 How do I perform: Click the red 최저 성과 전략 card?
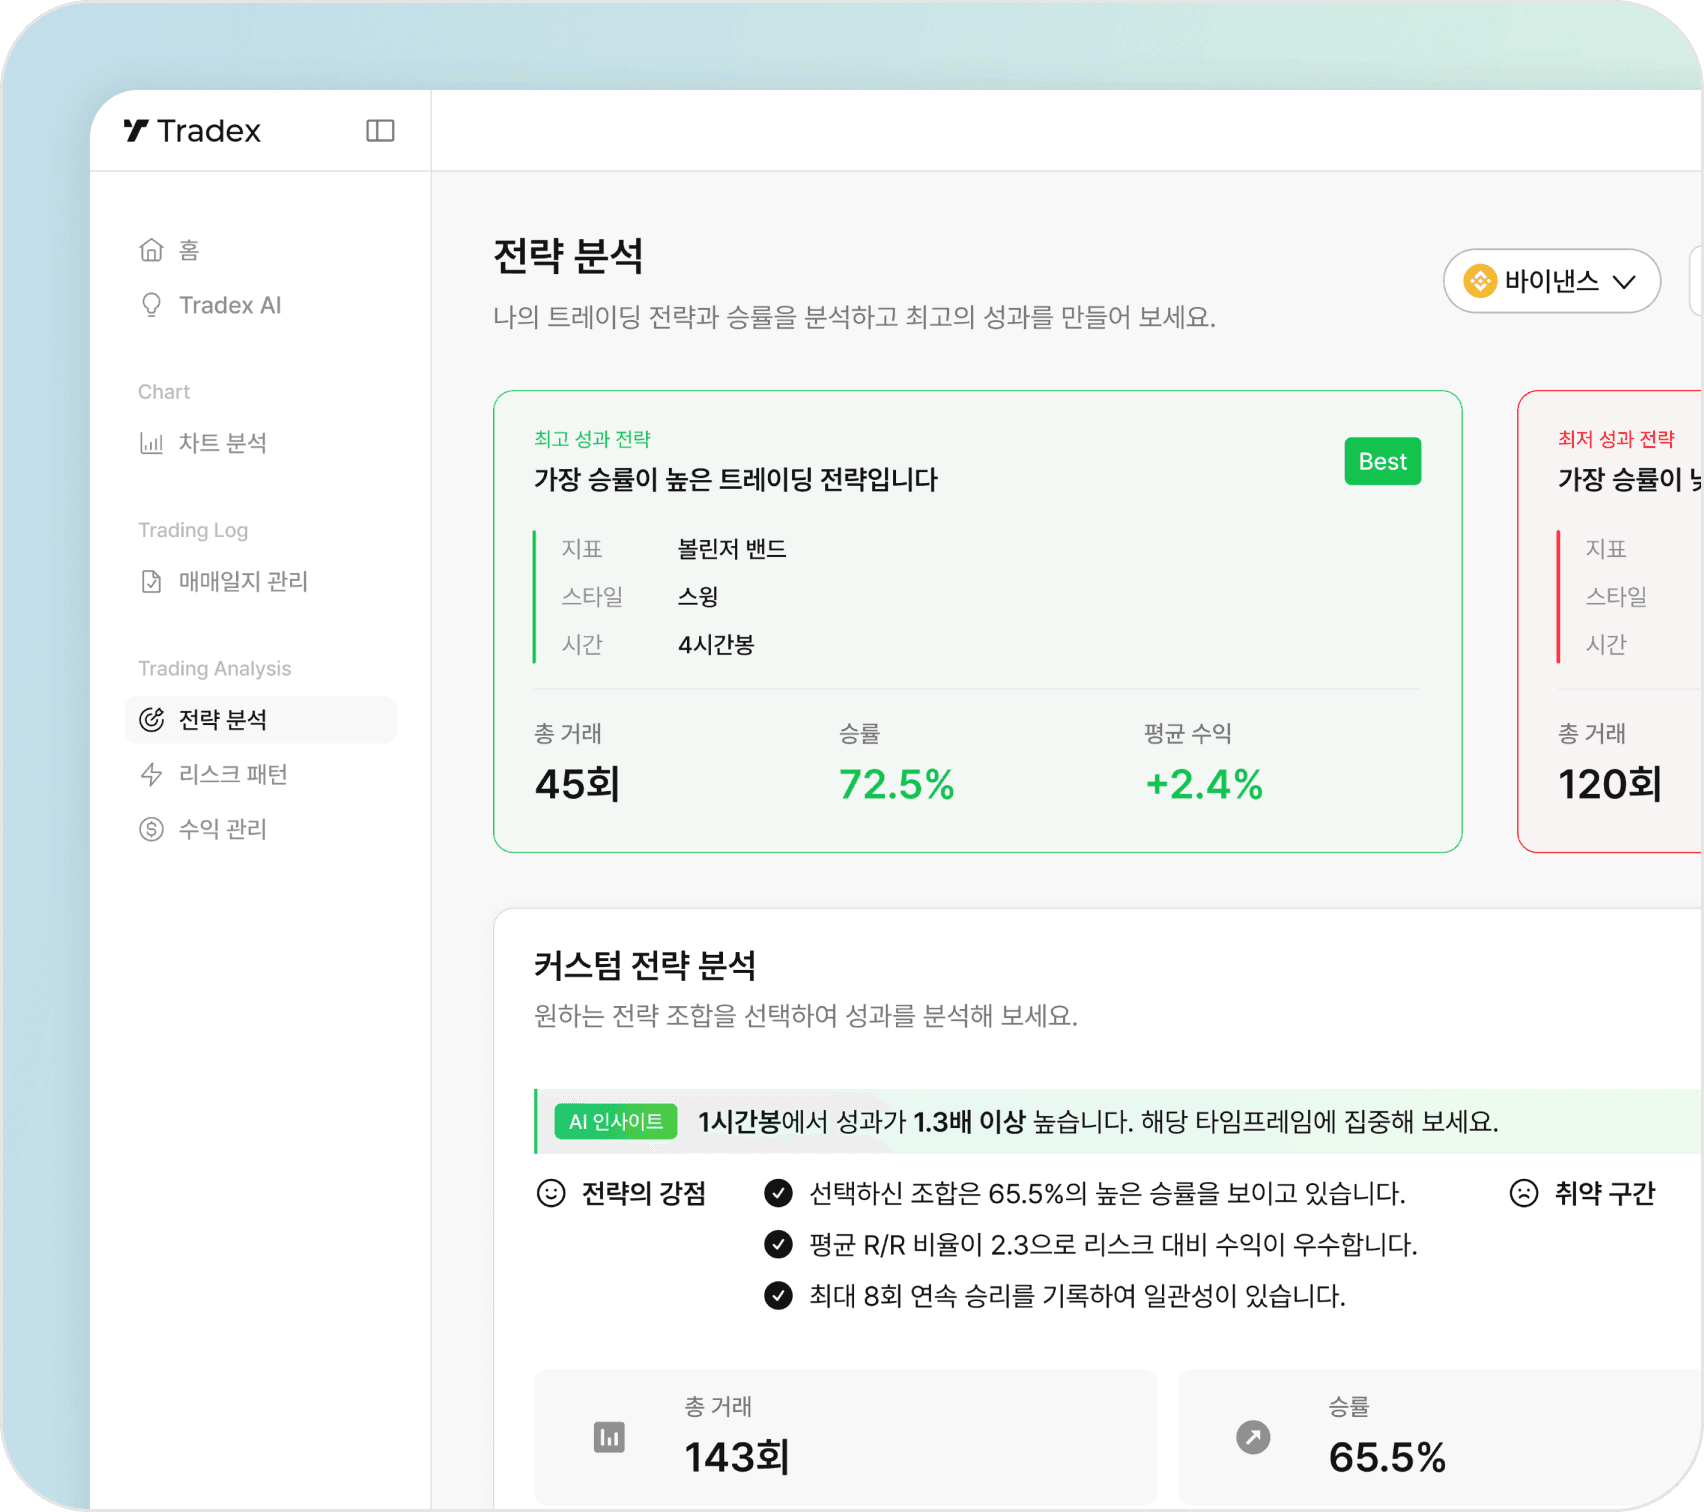pyautogui.click(x=1610, y=621)
